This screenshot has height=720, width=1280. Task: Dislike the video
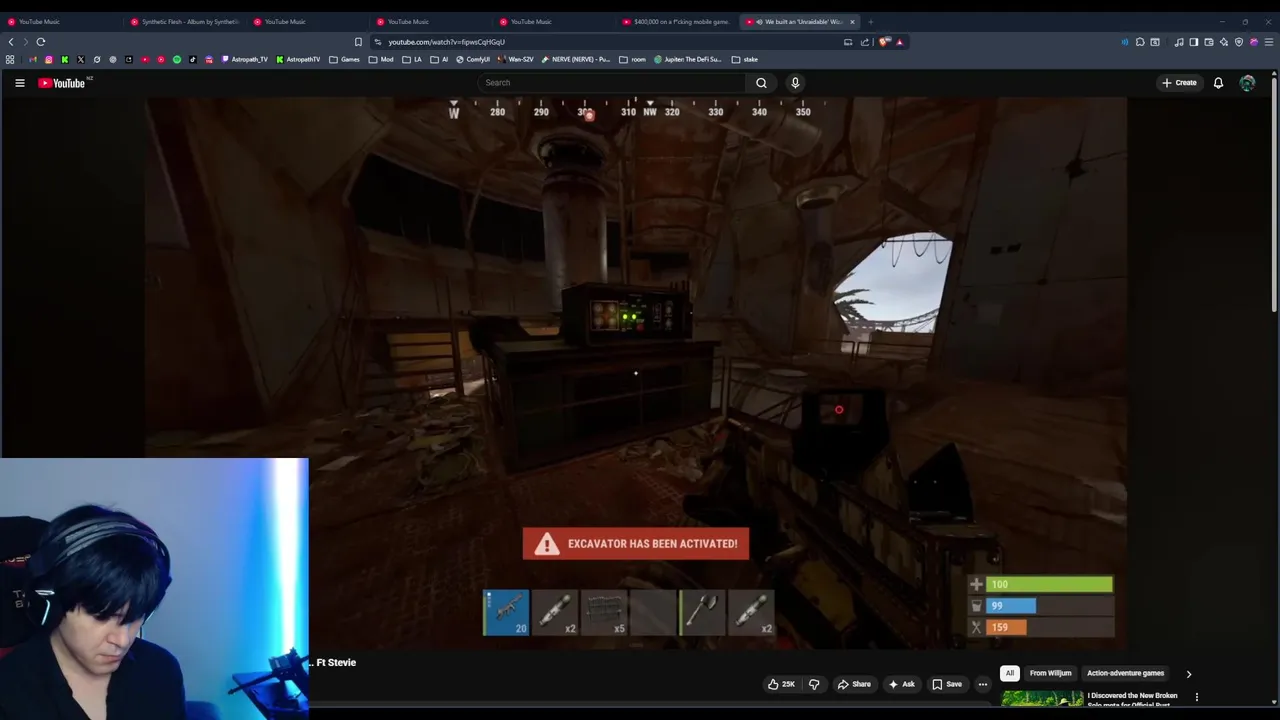pyautogui.click(x=814, y=684)
